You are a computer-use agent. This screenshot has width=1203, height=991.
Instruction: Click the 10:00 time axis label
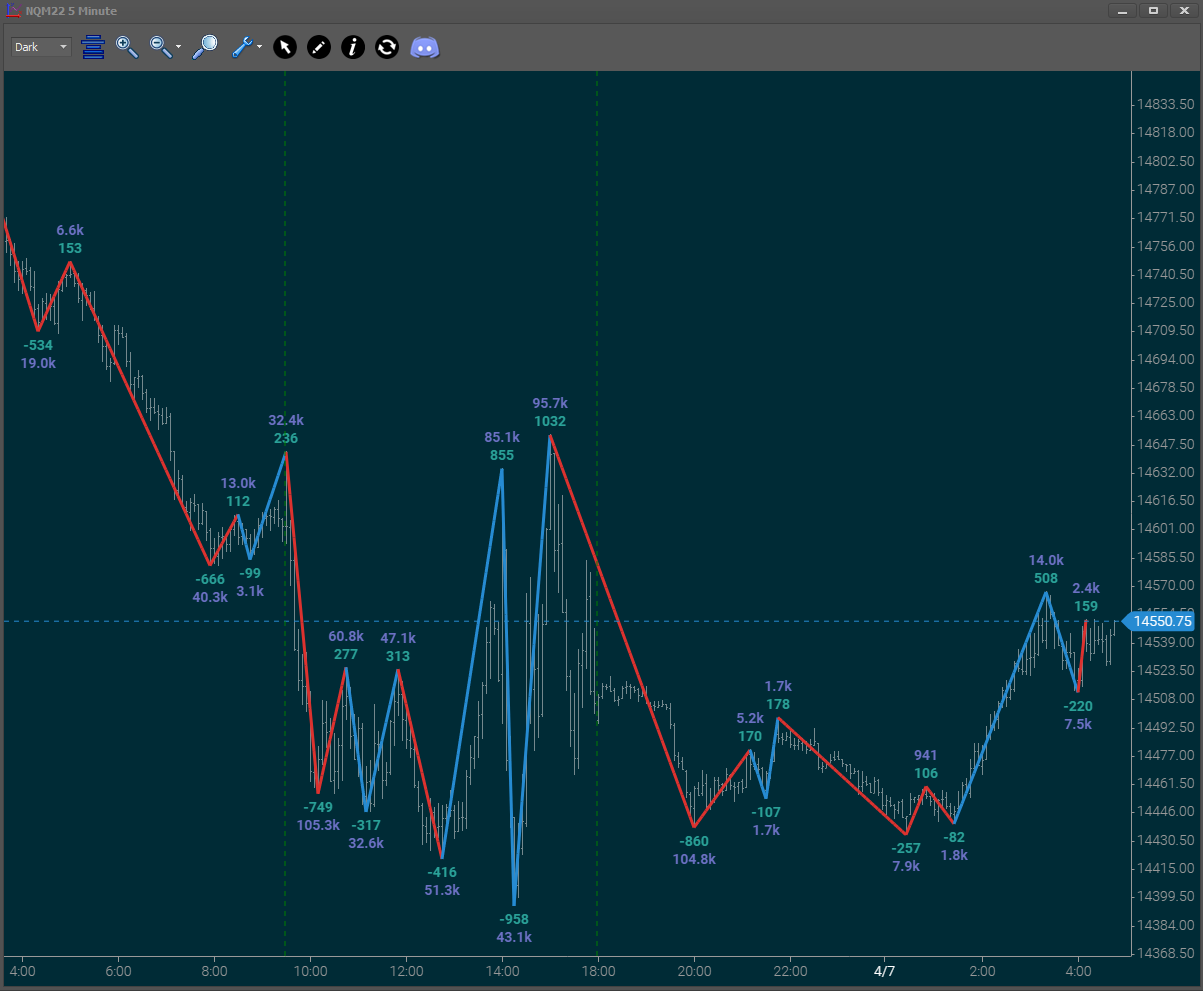tap(310, 971)
